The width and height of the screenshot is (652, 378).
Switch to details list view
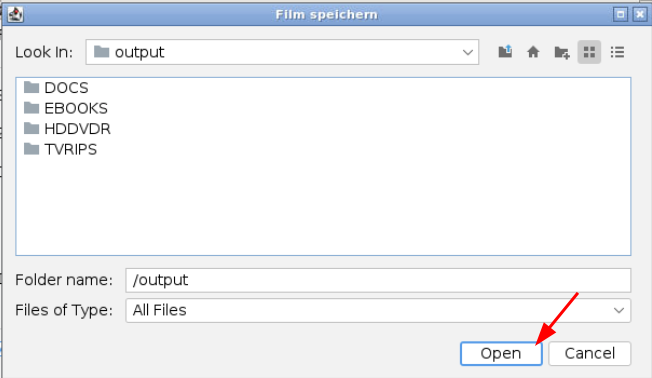click(617, 52)
